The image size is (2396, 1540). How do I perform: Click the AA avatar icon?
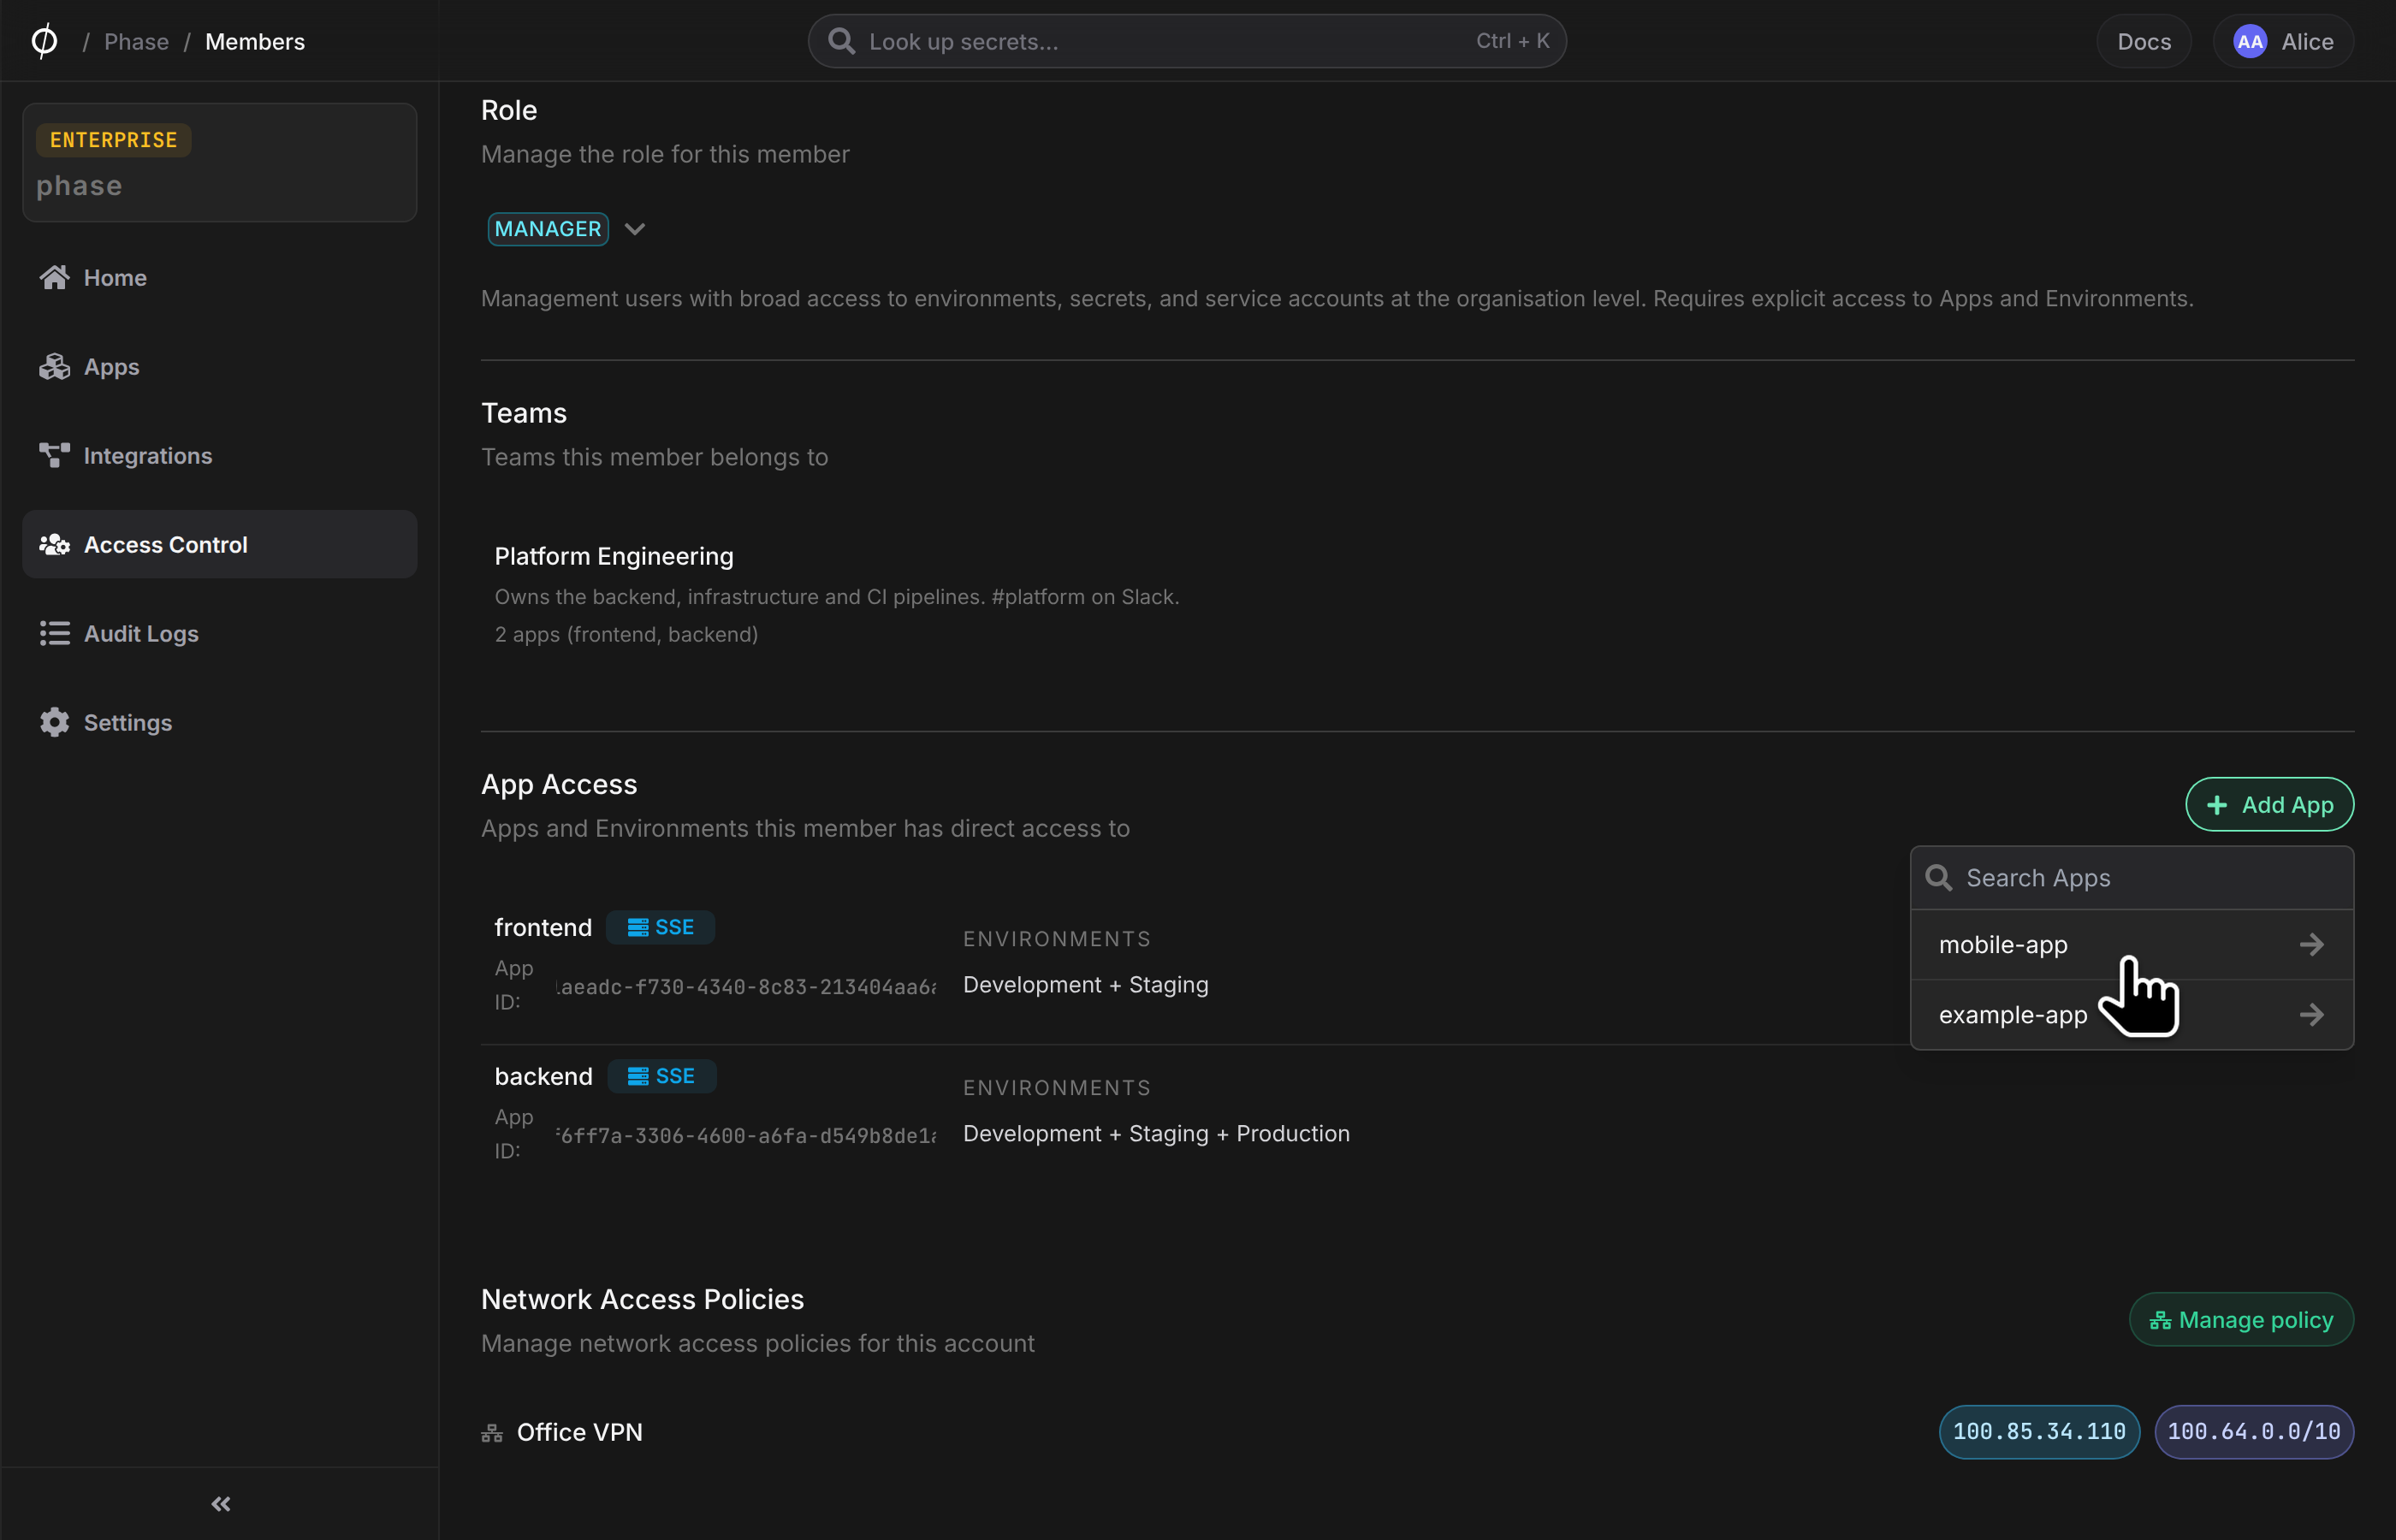(2249, 41)
